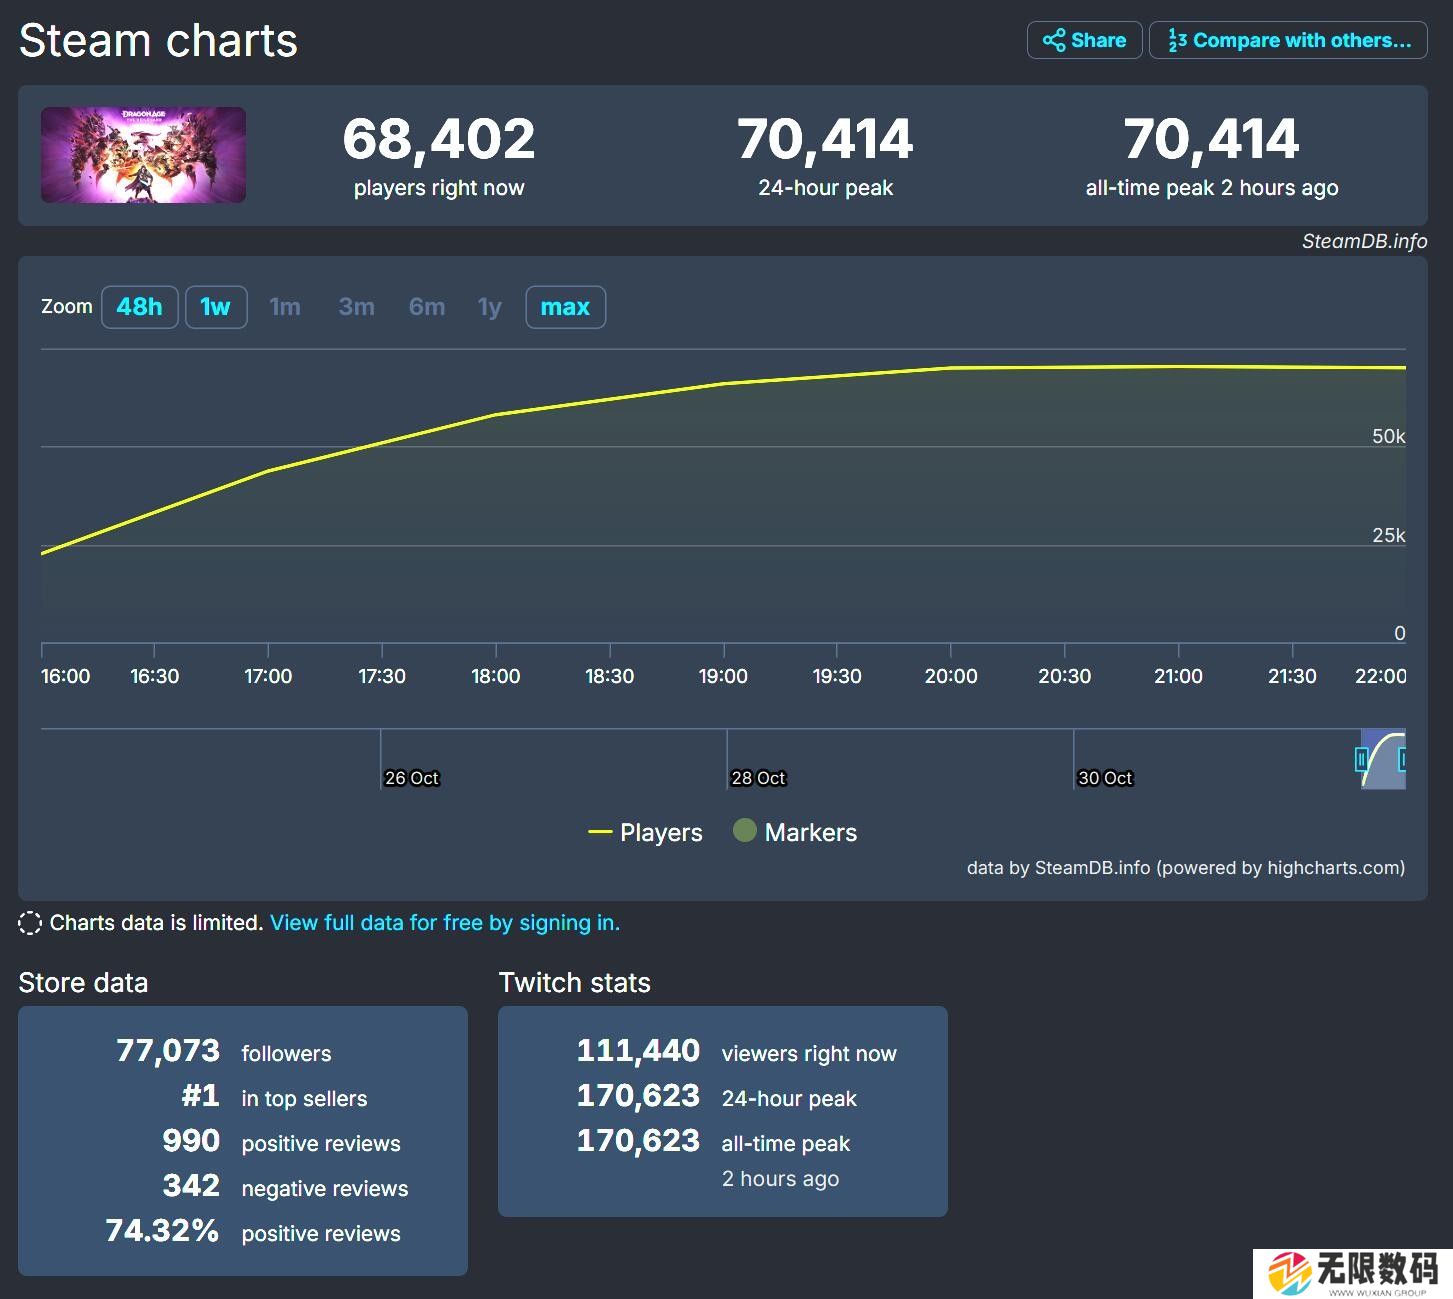Click the 70,414 24-hour peak value

(825, 139)
